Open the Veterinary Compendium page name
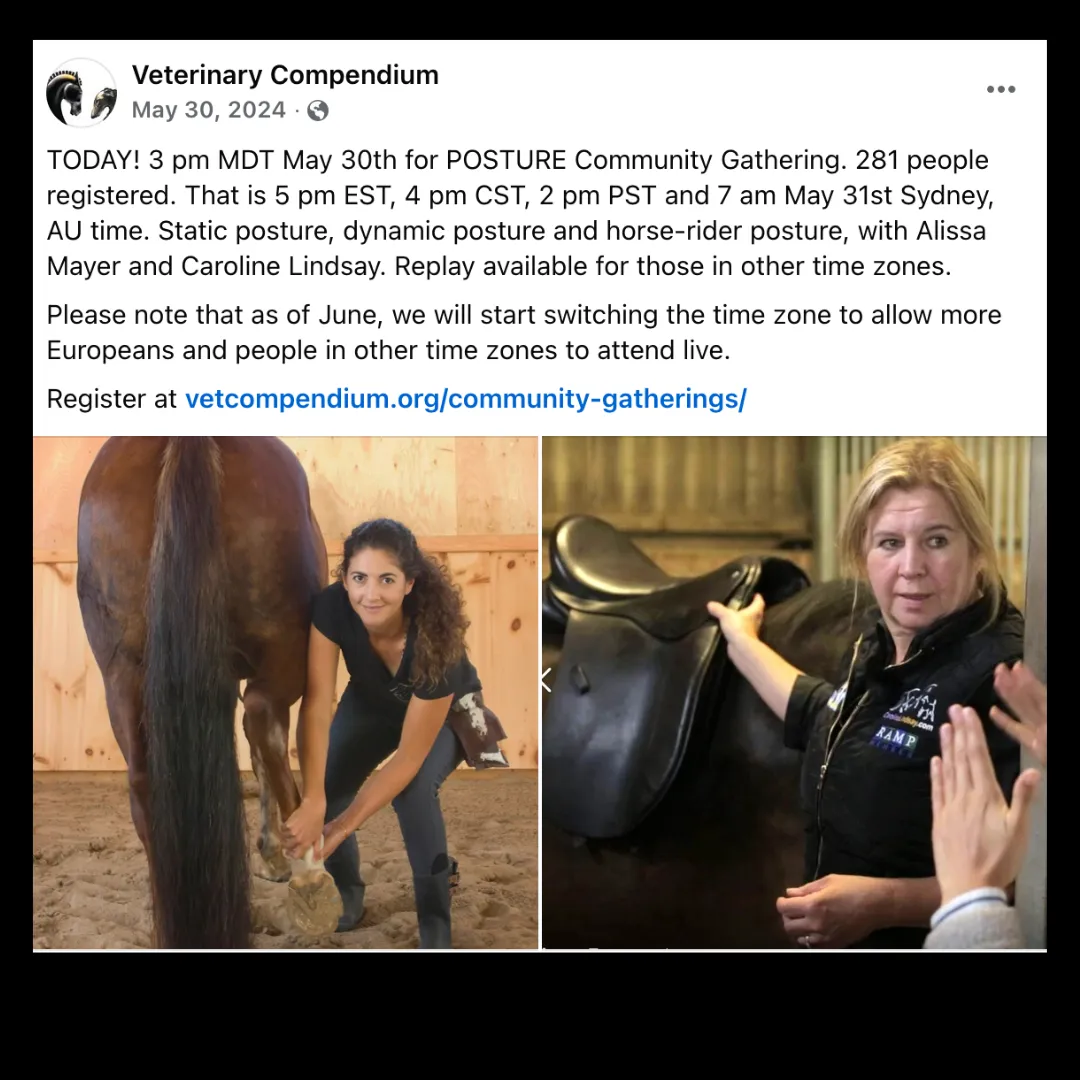Image resolution: width=1080 pixels, height=1080 pixels. click(x=285, y=74)
